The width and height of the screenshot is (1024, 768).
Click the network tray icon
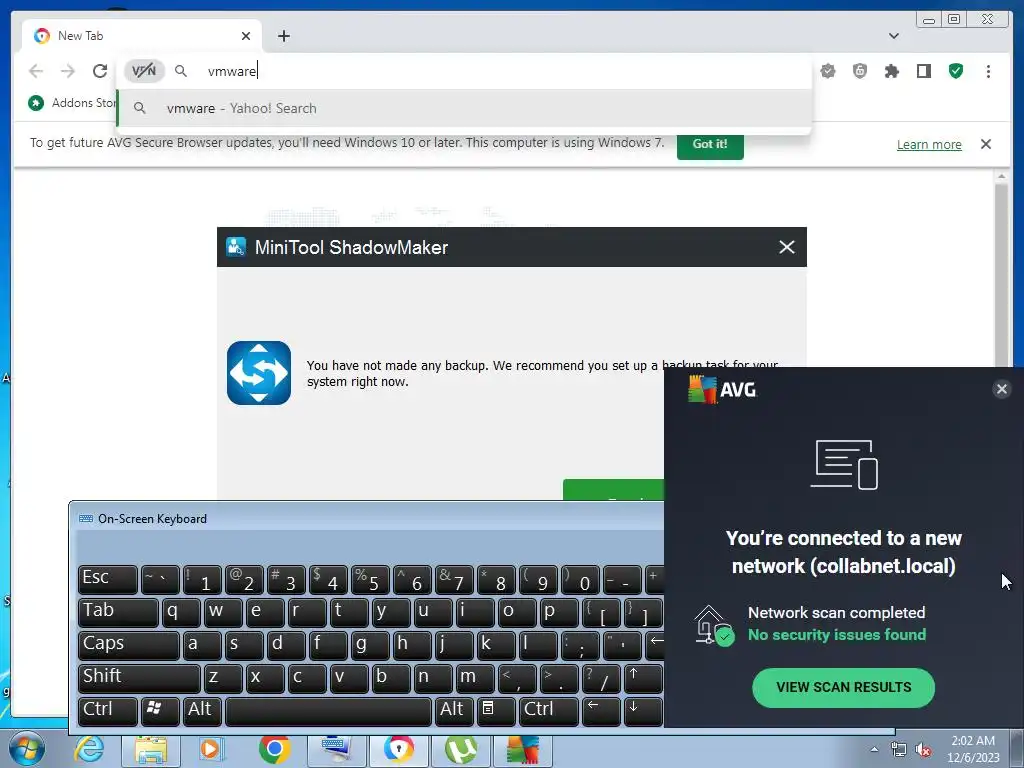coord(899,750)
